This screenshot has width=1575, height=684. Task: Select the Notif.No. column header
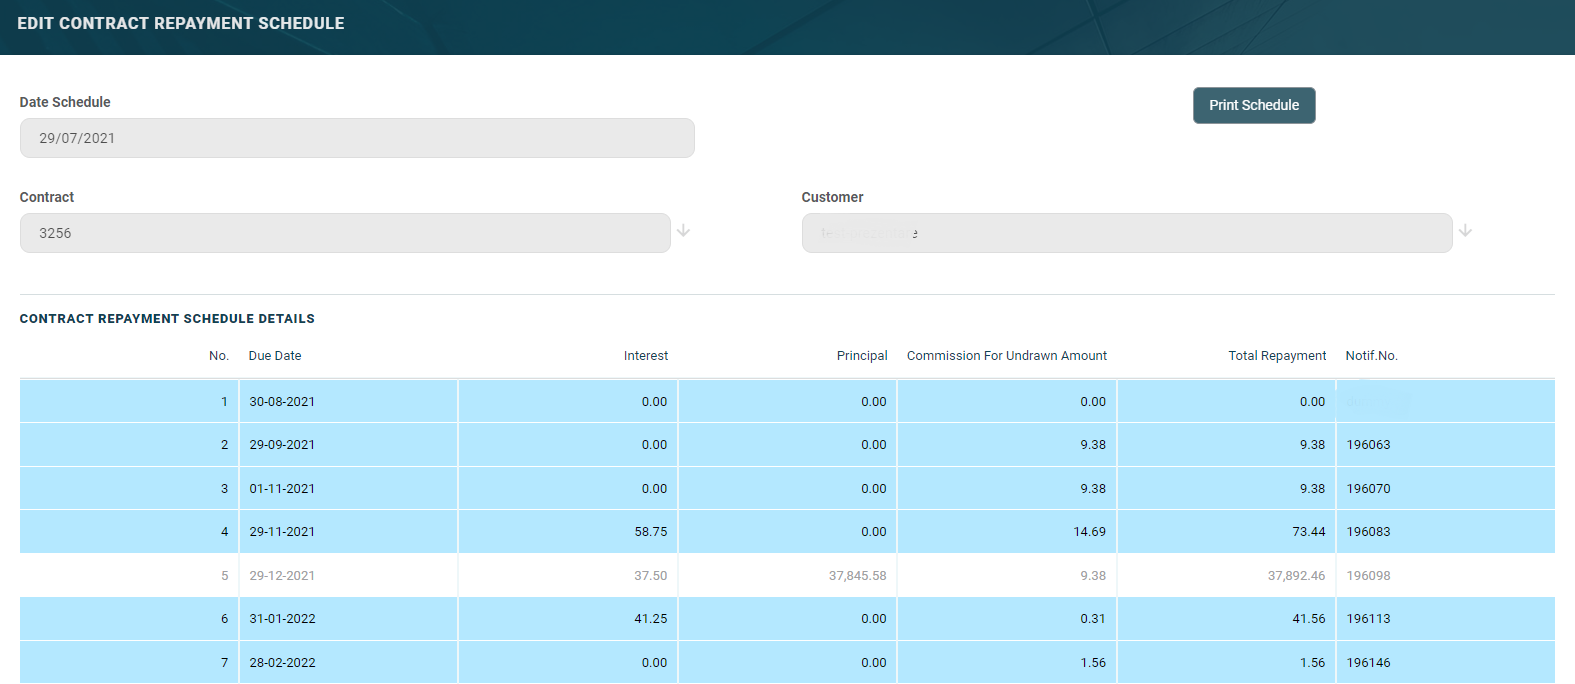[x=1371, y=356]
